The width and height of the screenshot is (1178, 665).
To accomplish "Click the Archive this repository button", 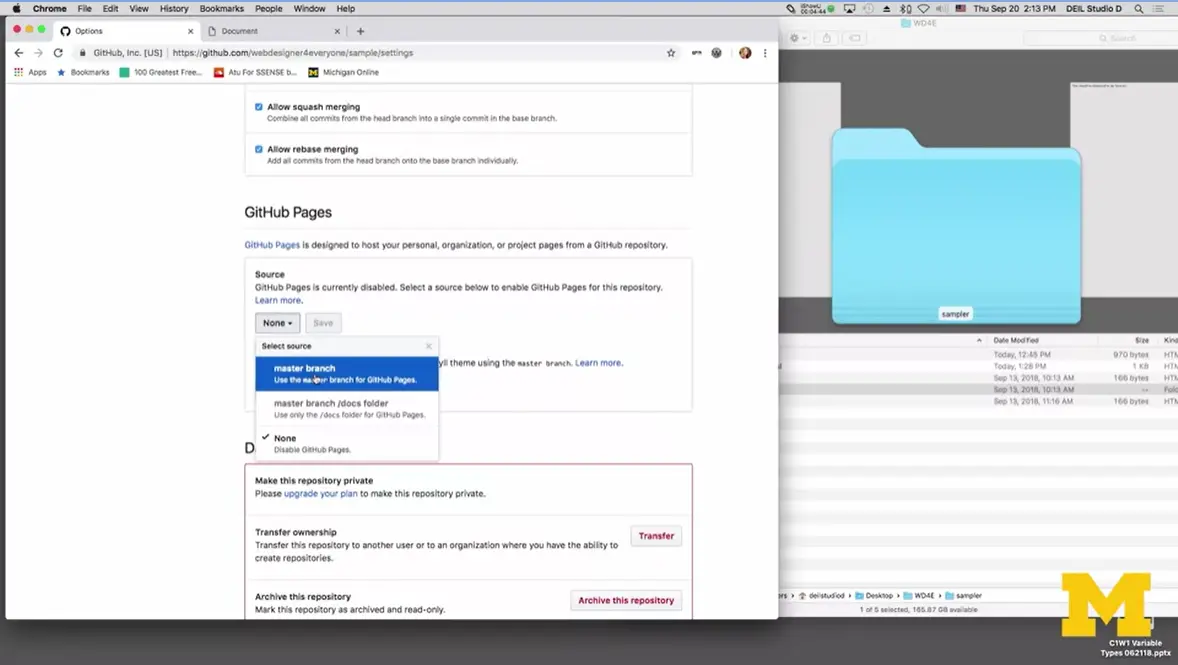I will pos(626,600).
